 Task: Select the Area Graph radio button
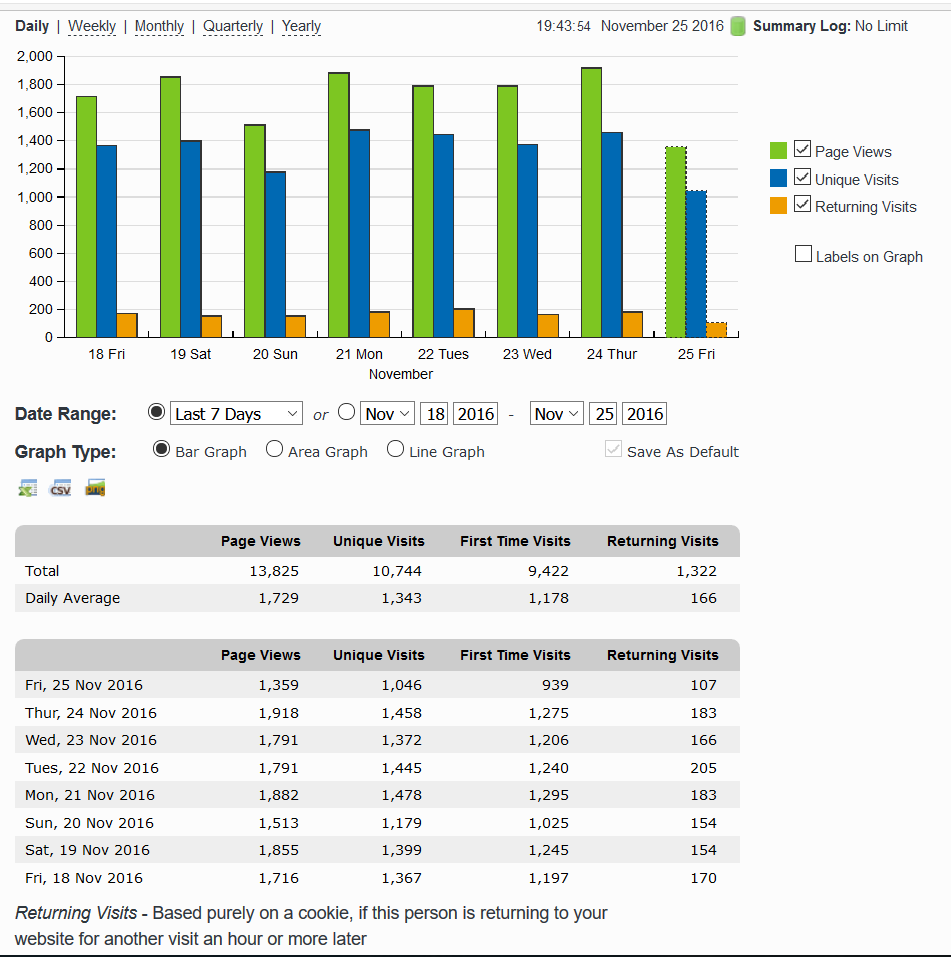point(274,450)
